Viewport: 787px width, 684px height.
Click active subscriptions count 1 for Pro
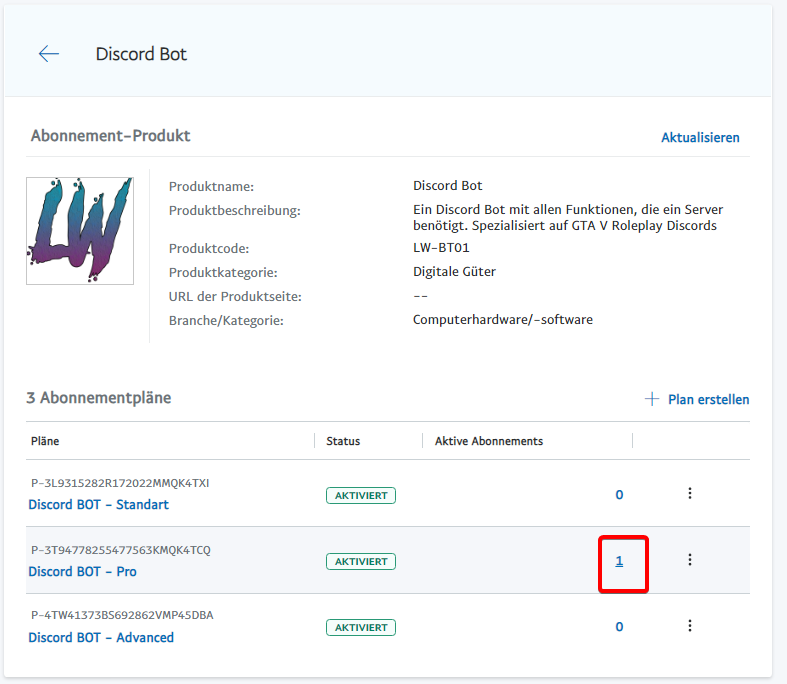(619, 561)
